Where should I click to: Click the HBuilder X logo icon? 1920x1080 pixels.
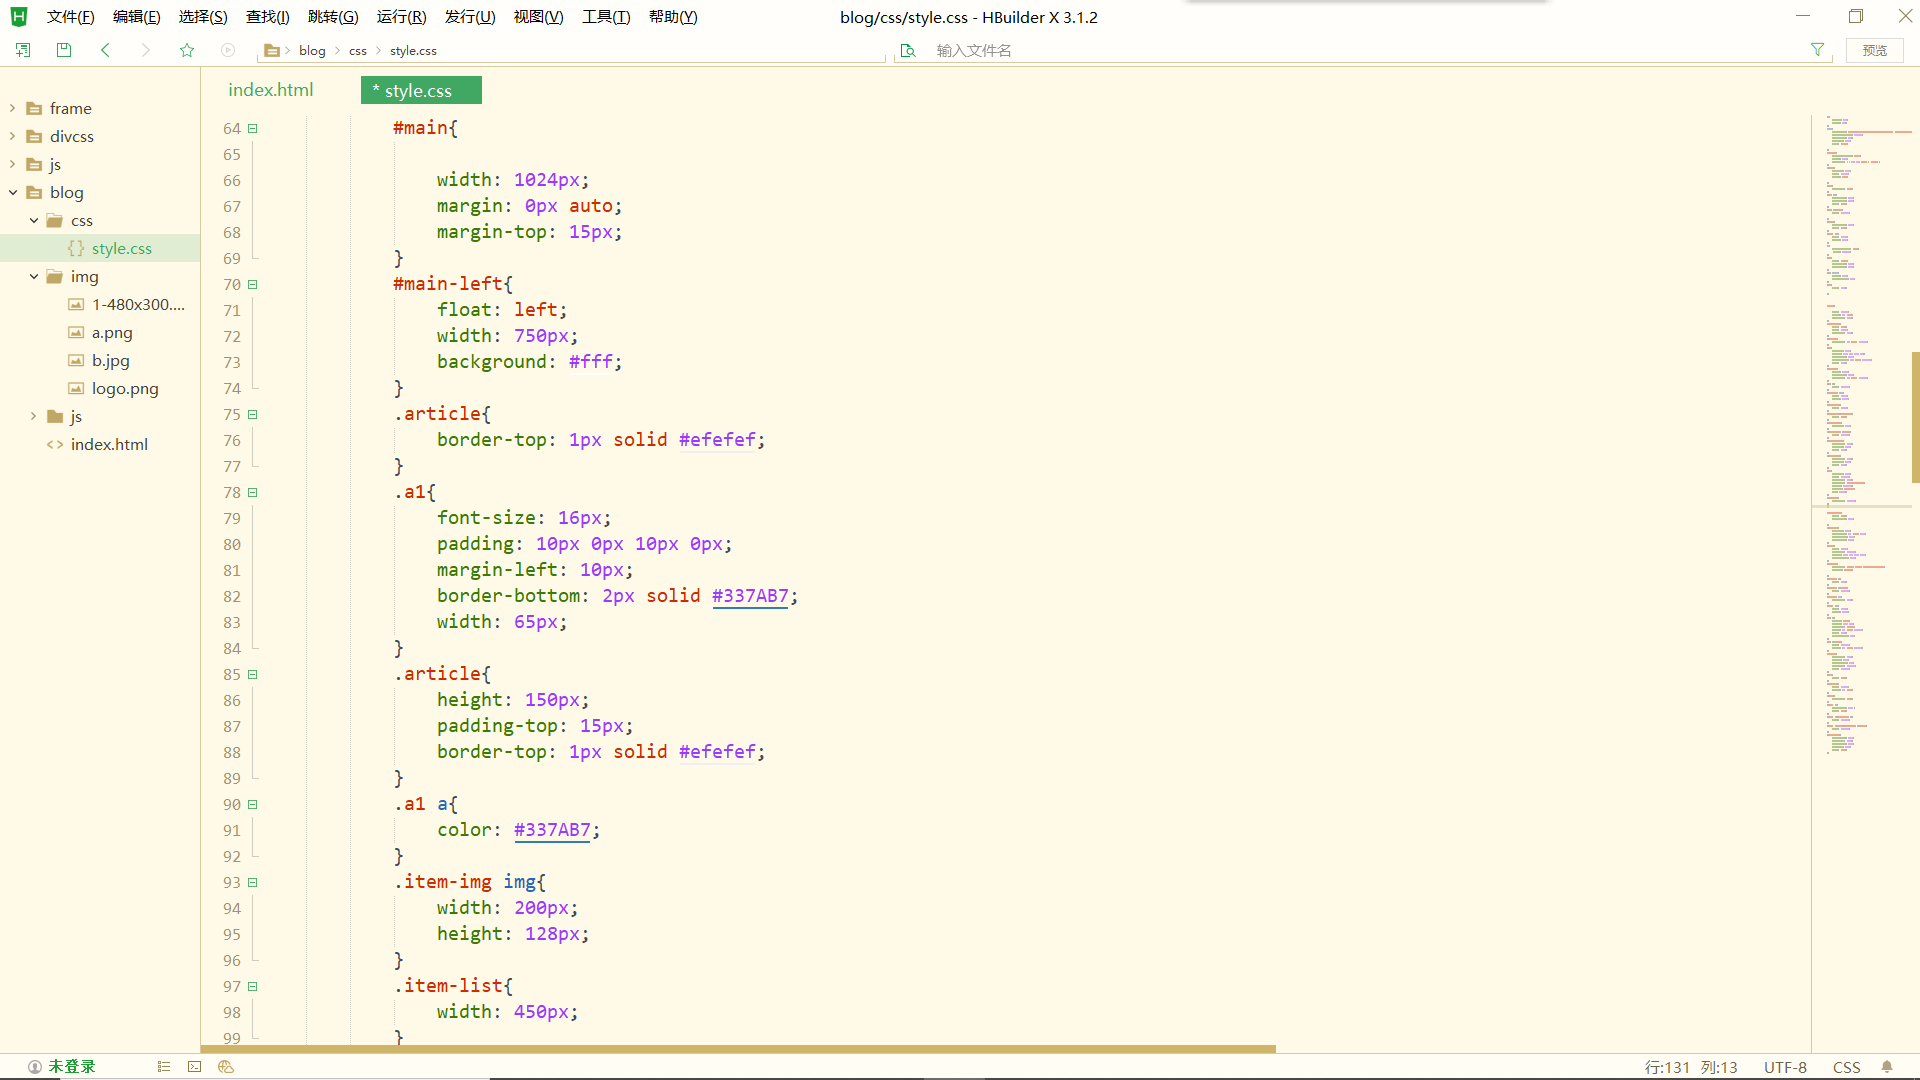pos(19,17)
